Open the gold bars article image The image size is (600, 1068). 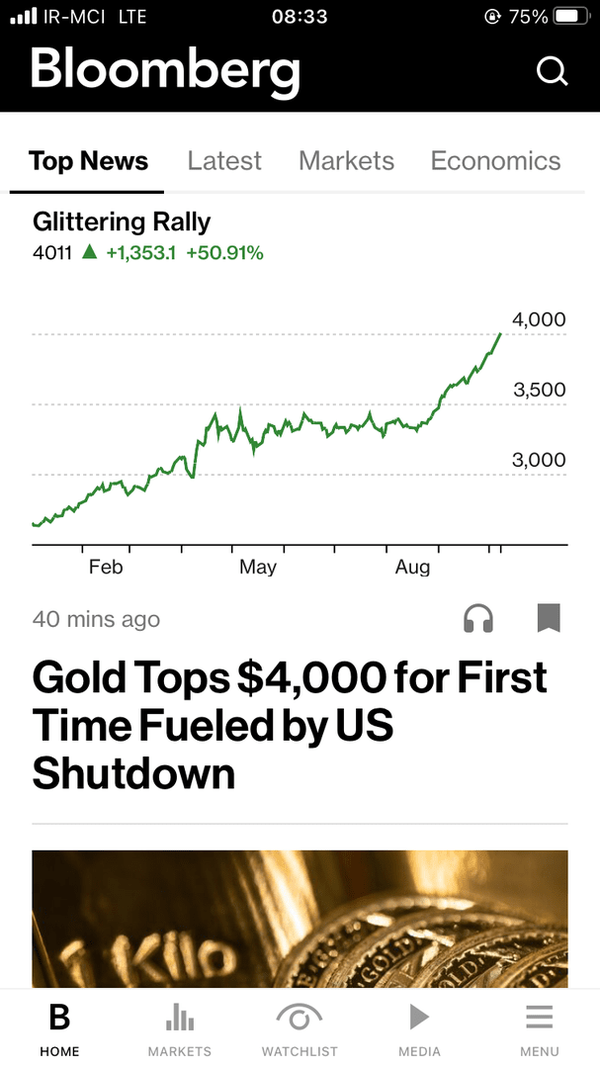pos(300,918)
